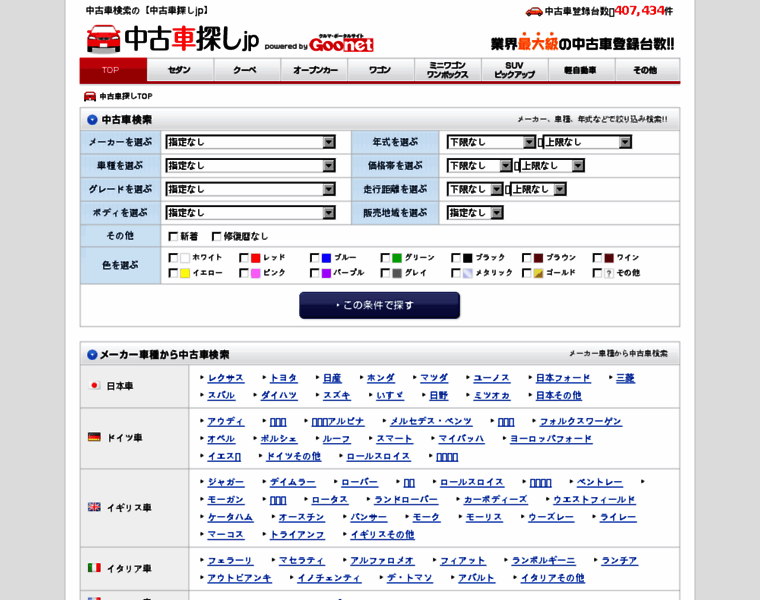Click the Germany flag icon
Screen dimensions: 760x600
(x=94, y=437)
